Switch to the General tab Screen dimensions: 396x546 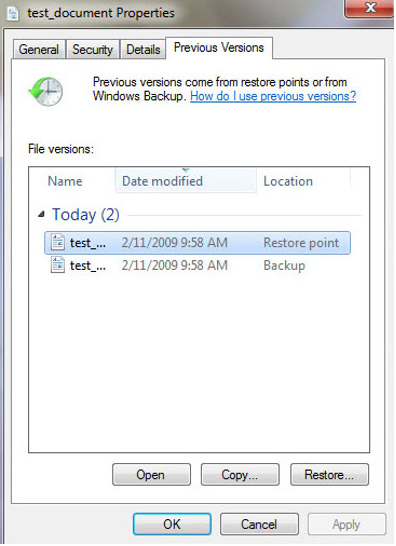coord(39,49)
